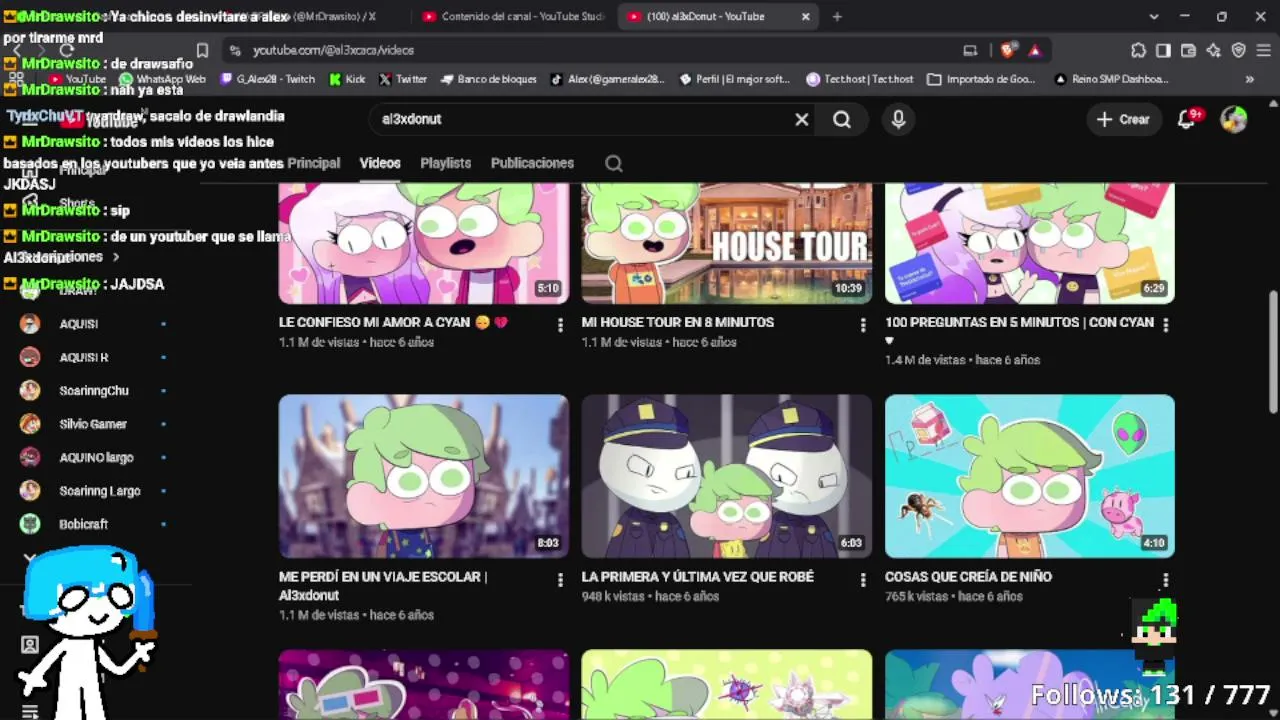The width and height of the screenshot is (1280, 720).
Task: Switch to Contenido del canal YouTube Studio tab
Action: pos(514,17)
